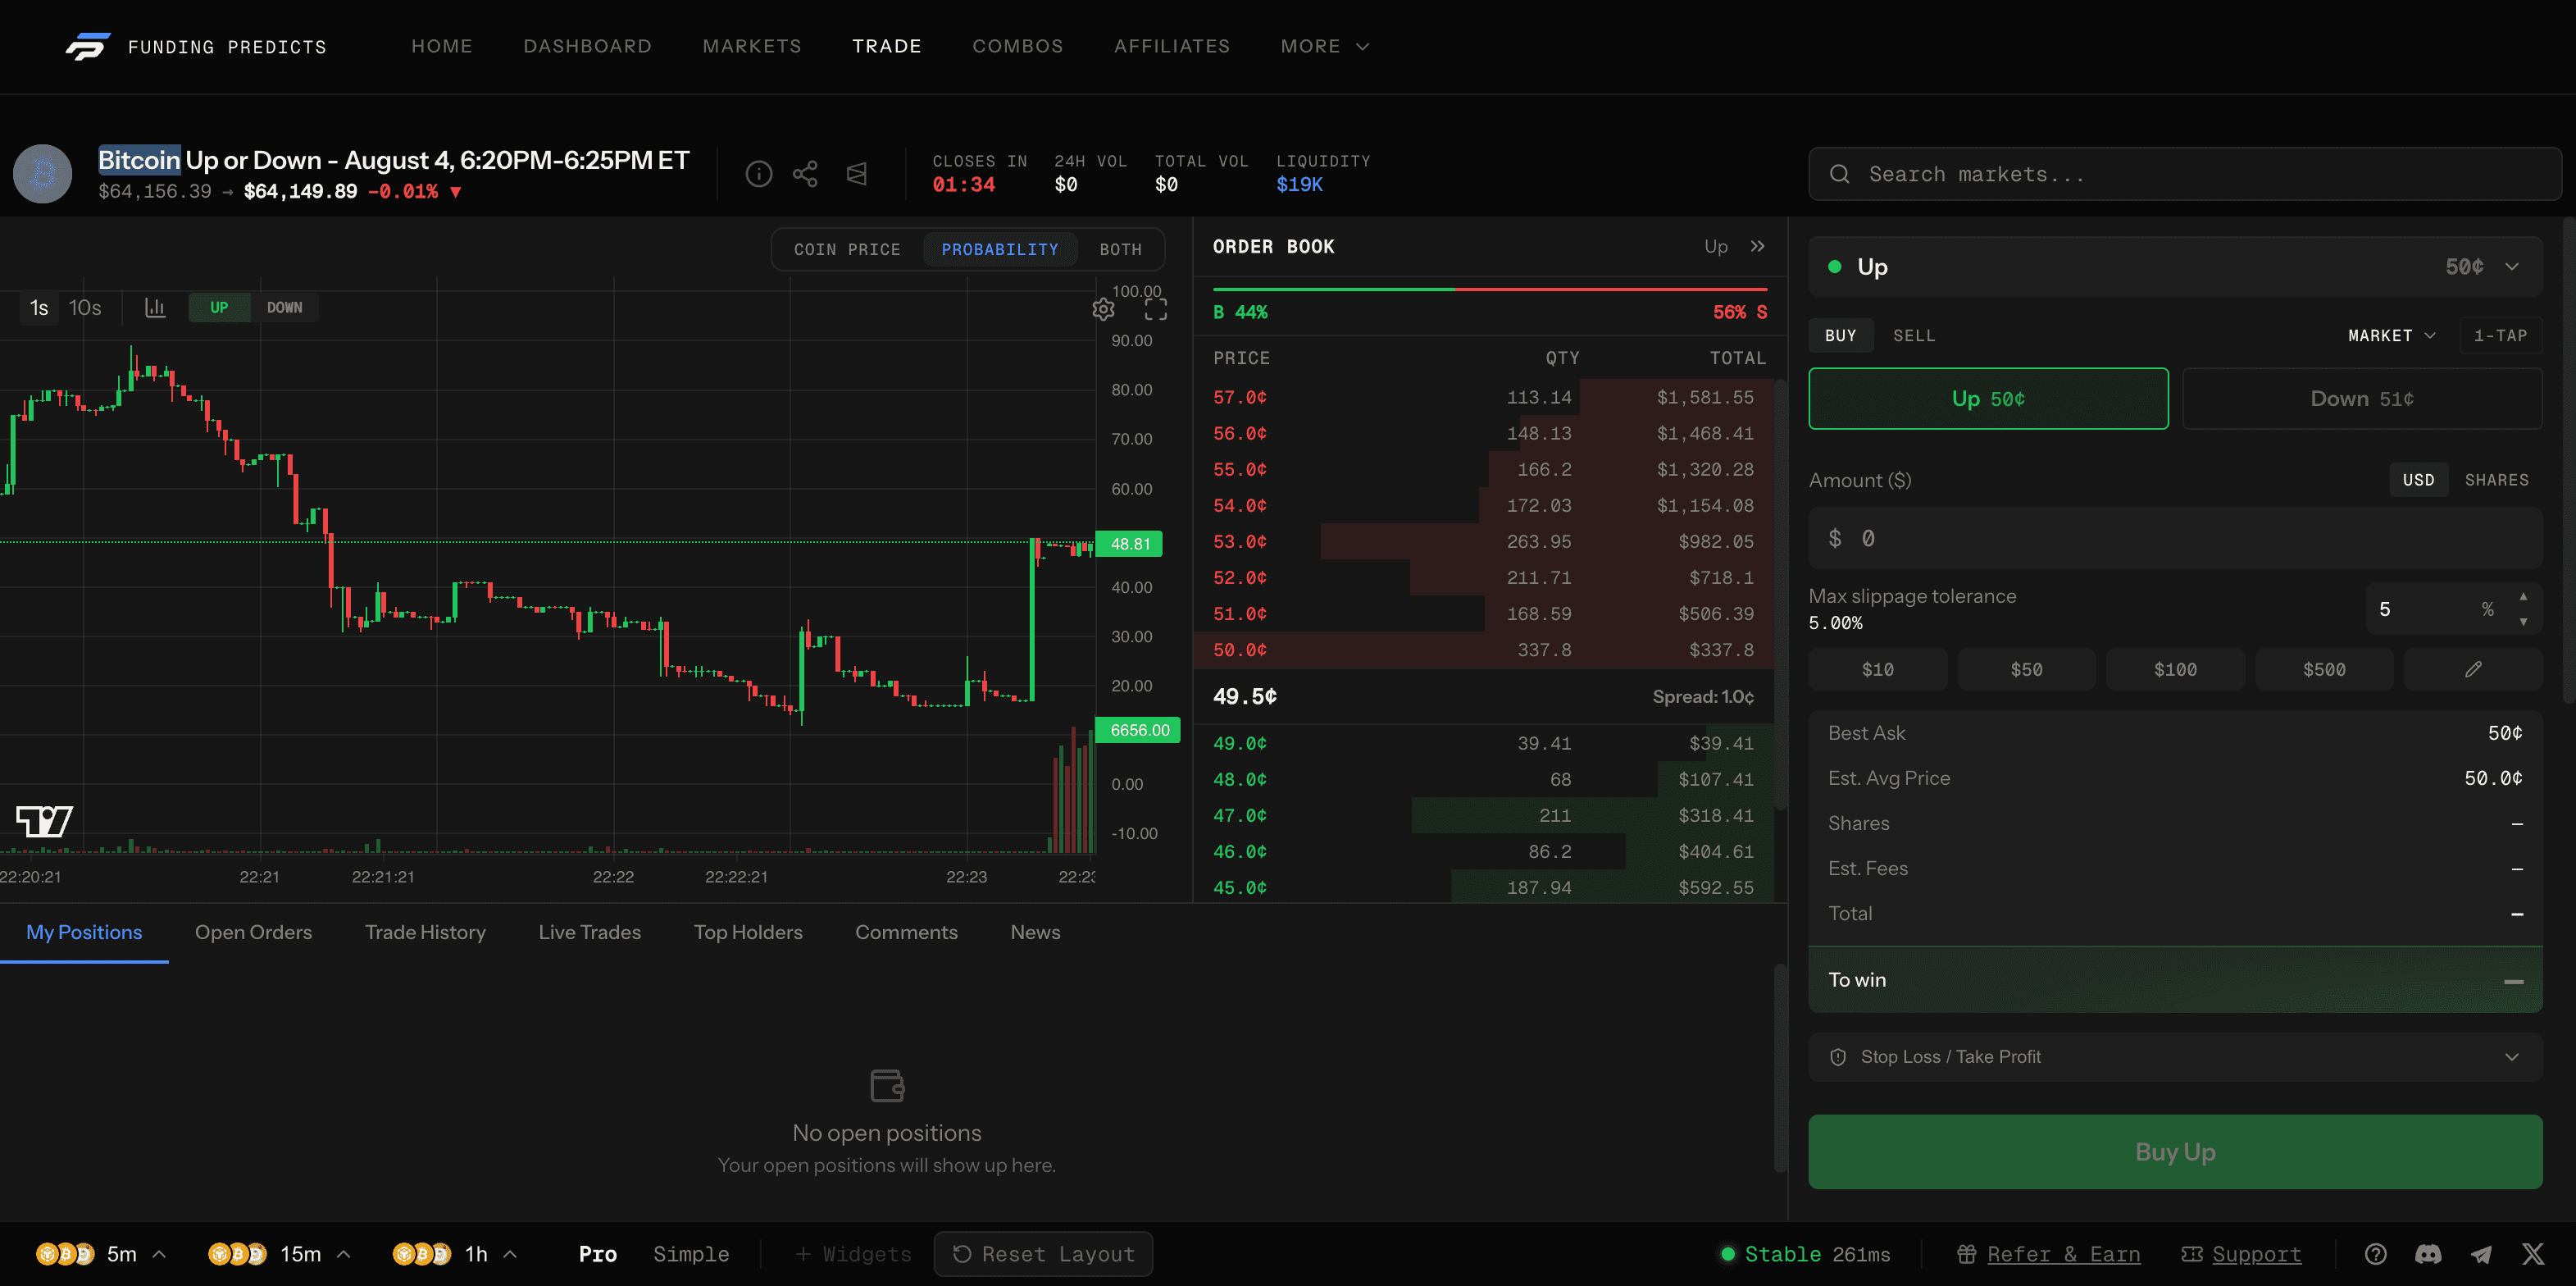Image resolution: width=2576 pixels, height=1286 pixels.
Task: Open the help question mark icon
Action: click(x=2376, y=1254)
